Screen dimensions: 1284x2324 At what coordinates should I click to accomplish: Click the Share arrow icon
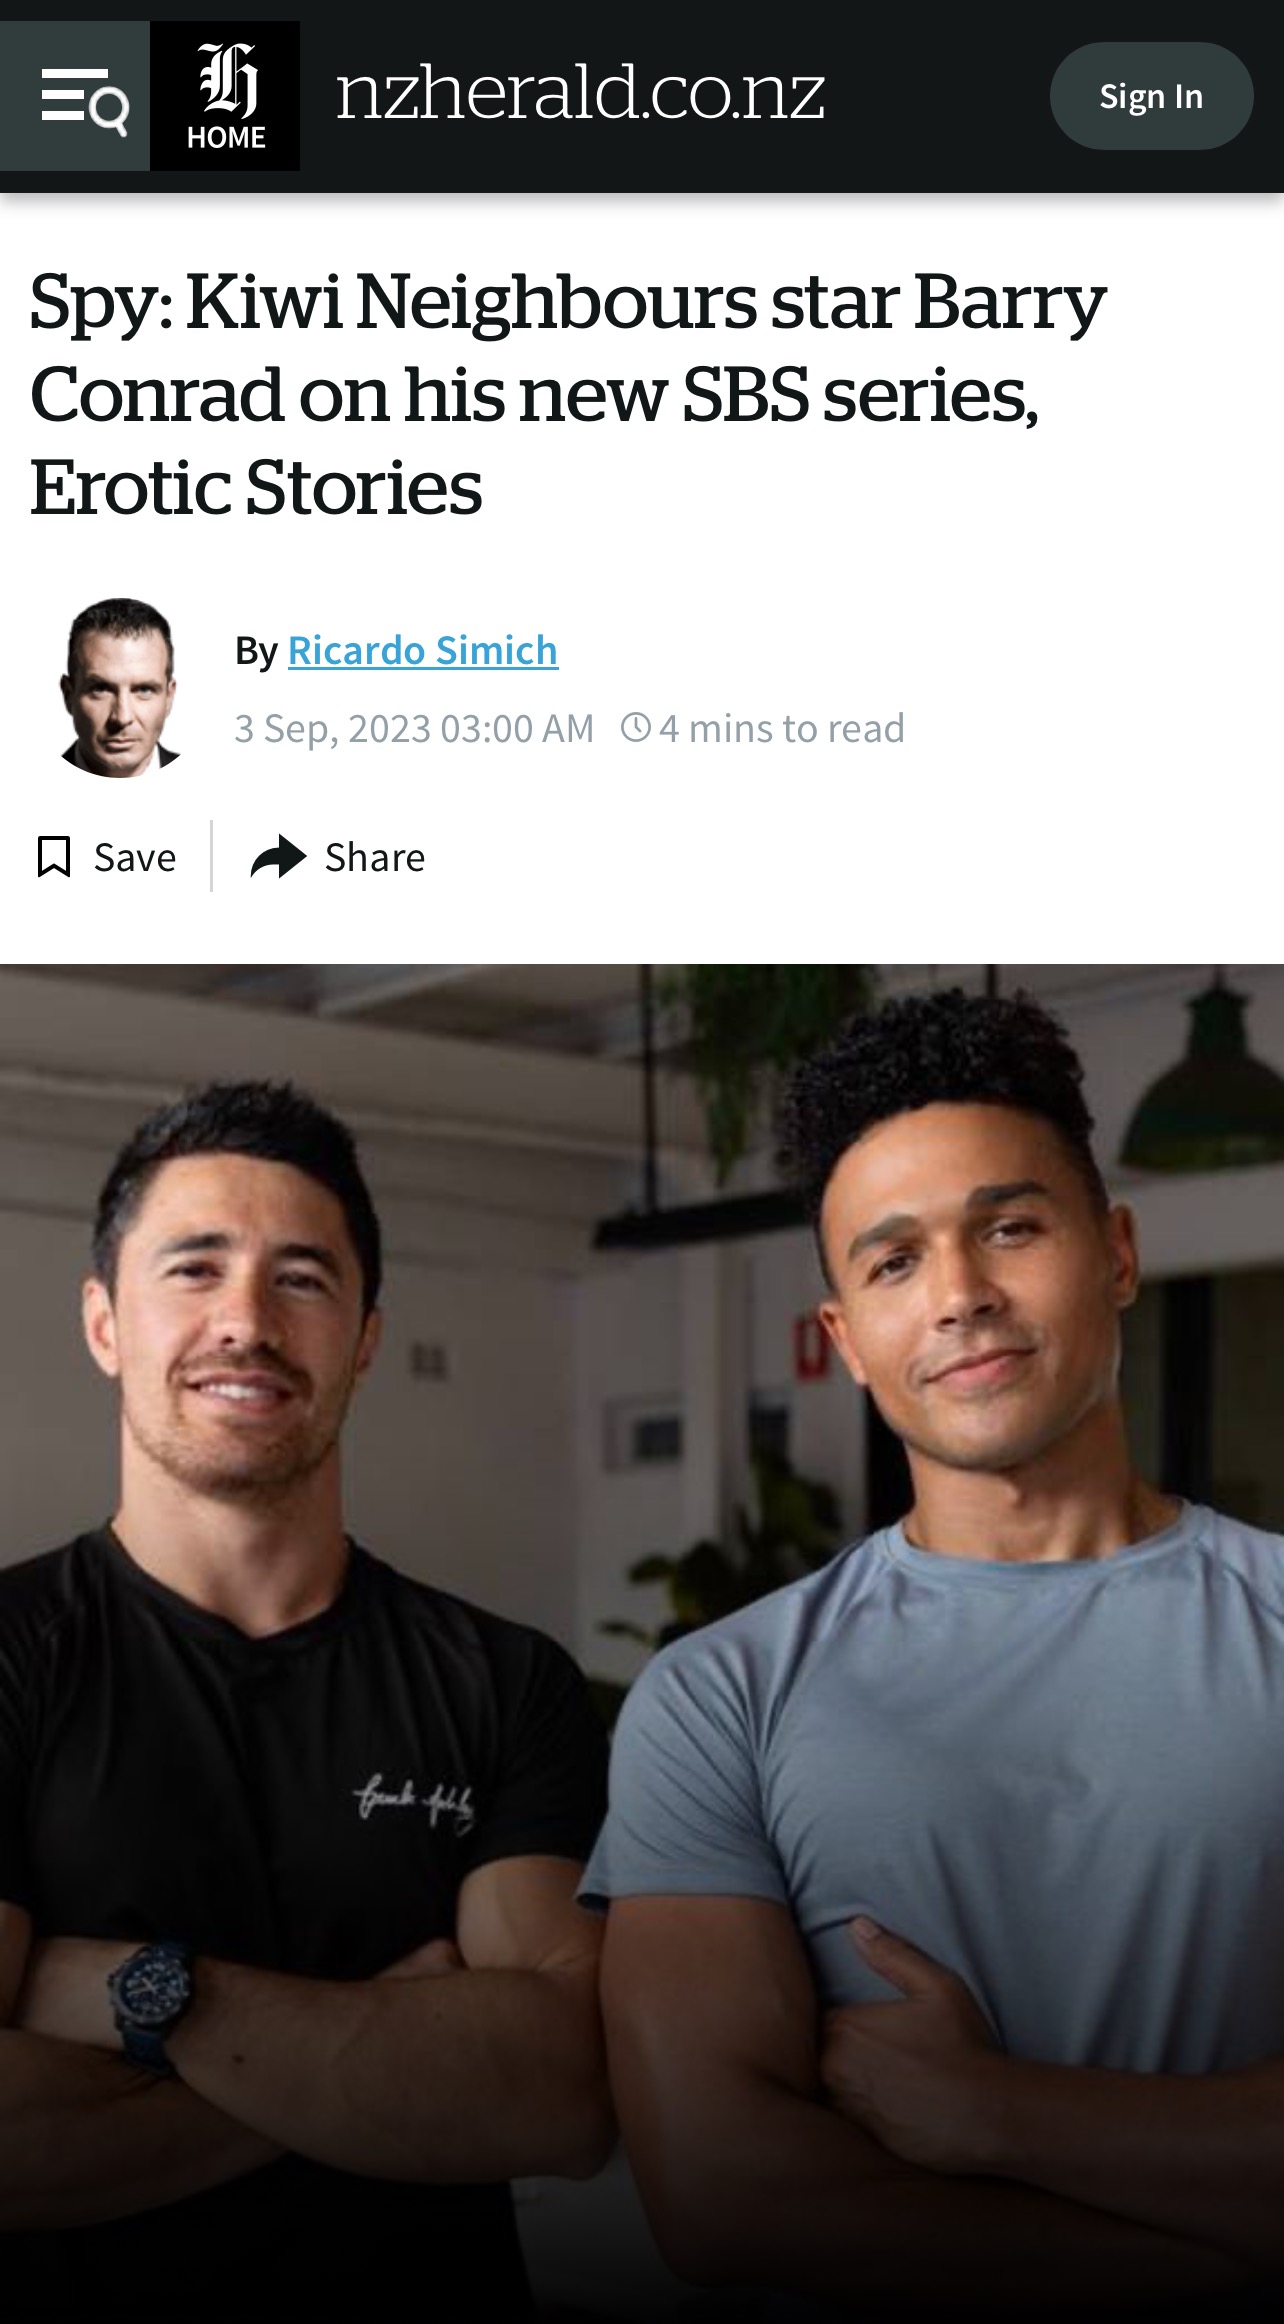278,857
